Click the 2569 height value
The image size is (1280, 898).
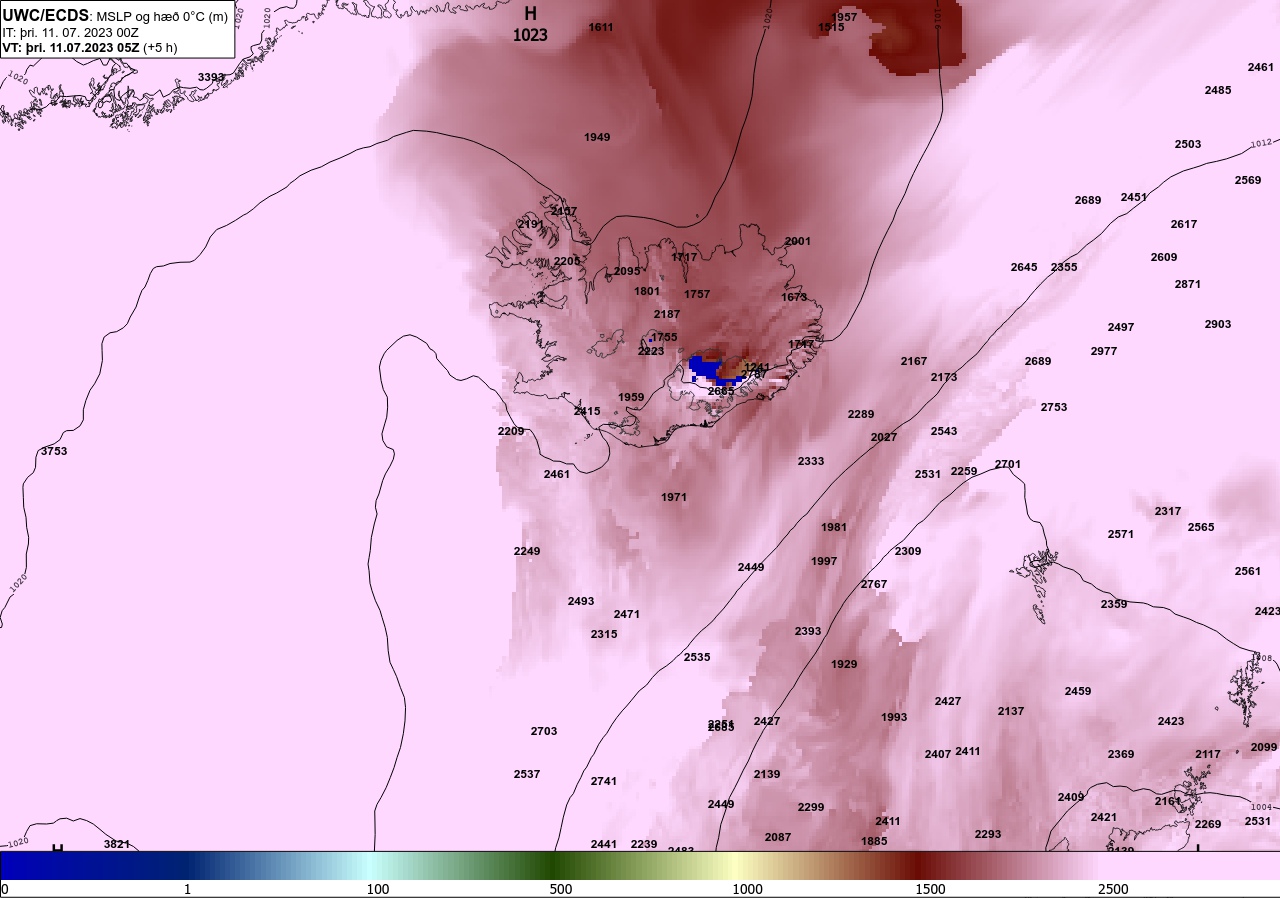click(x=1248, y=180)
